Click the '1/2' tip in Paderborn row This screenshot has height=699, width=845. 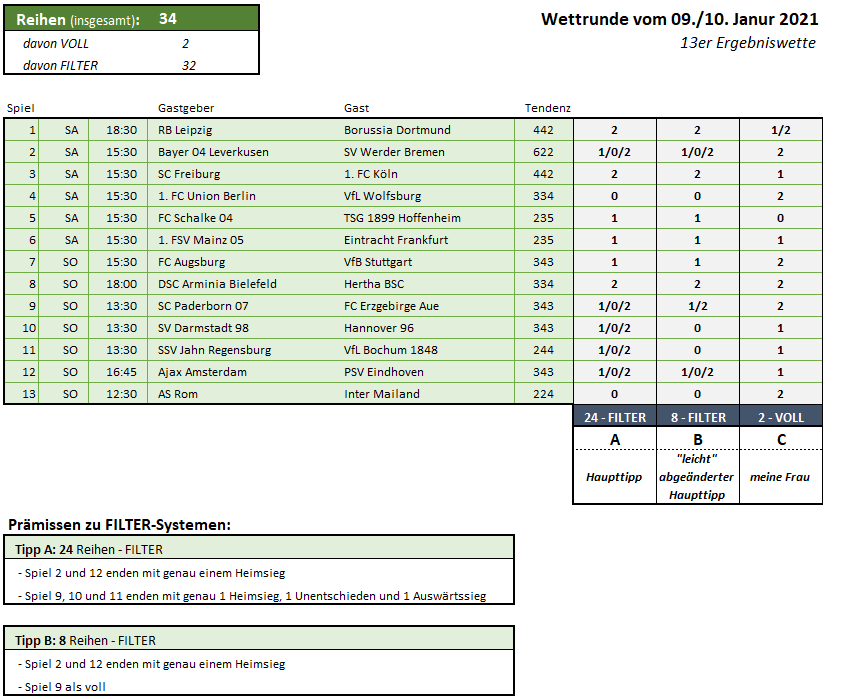tap(697, 306)
